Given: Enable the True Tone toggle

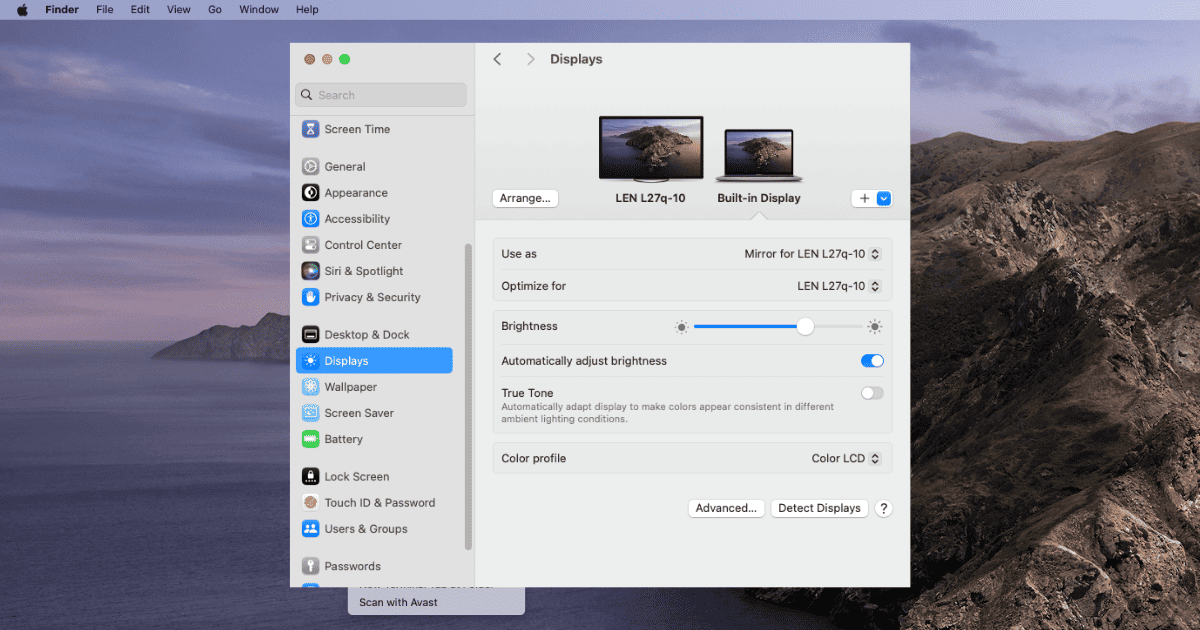Looking at the screenshot, I should pyautogui.click(x=872, y=393).
